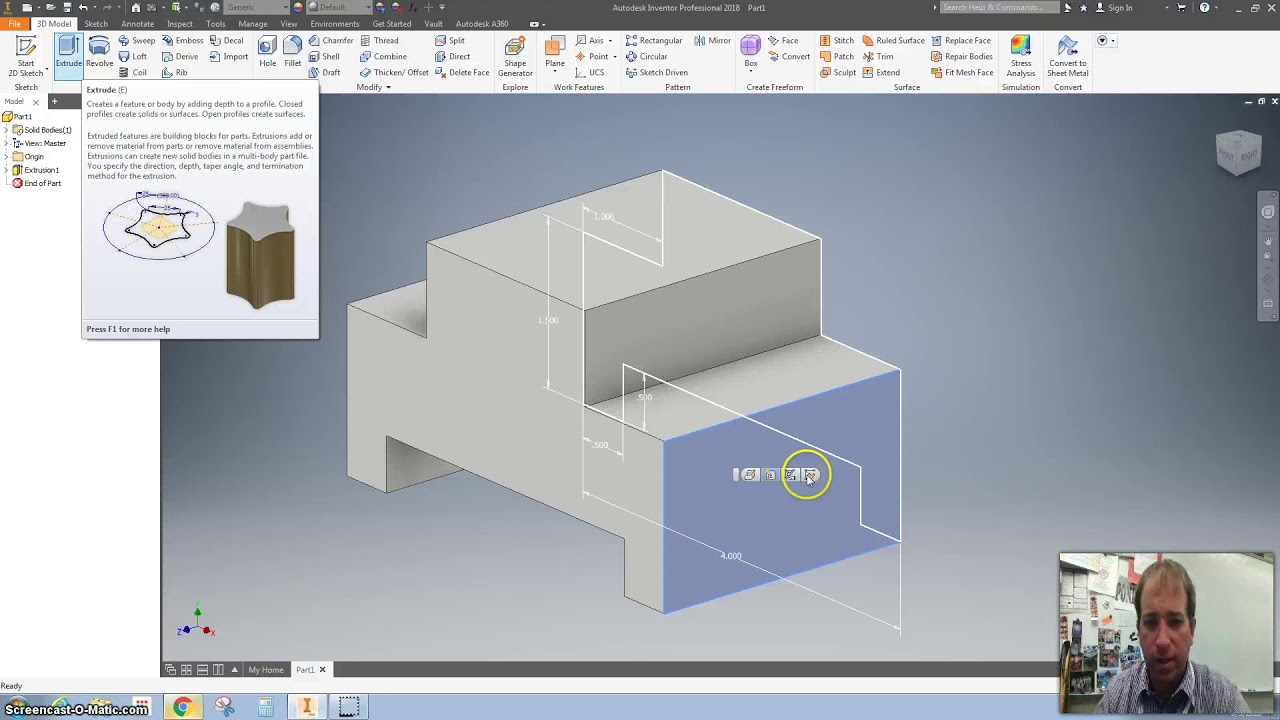The width and height of the screenshot is (1280, 720).
Task: Select the Hole tool
Action: tap(267, 52)
